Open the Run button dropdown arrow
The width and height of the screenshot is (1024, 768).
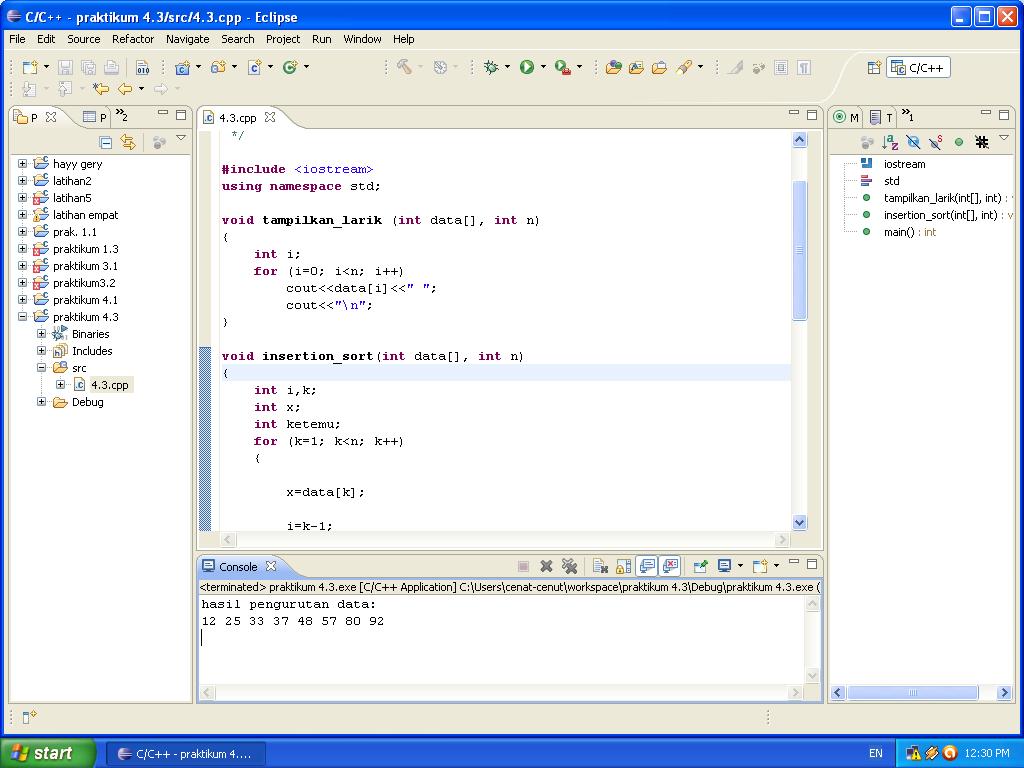click(x=541, y=67)
